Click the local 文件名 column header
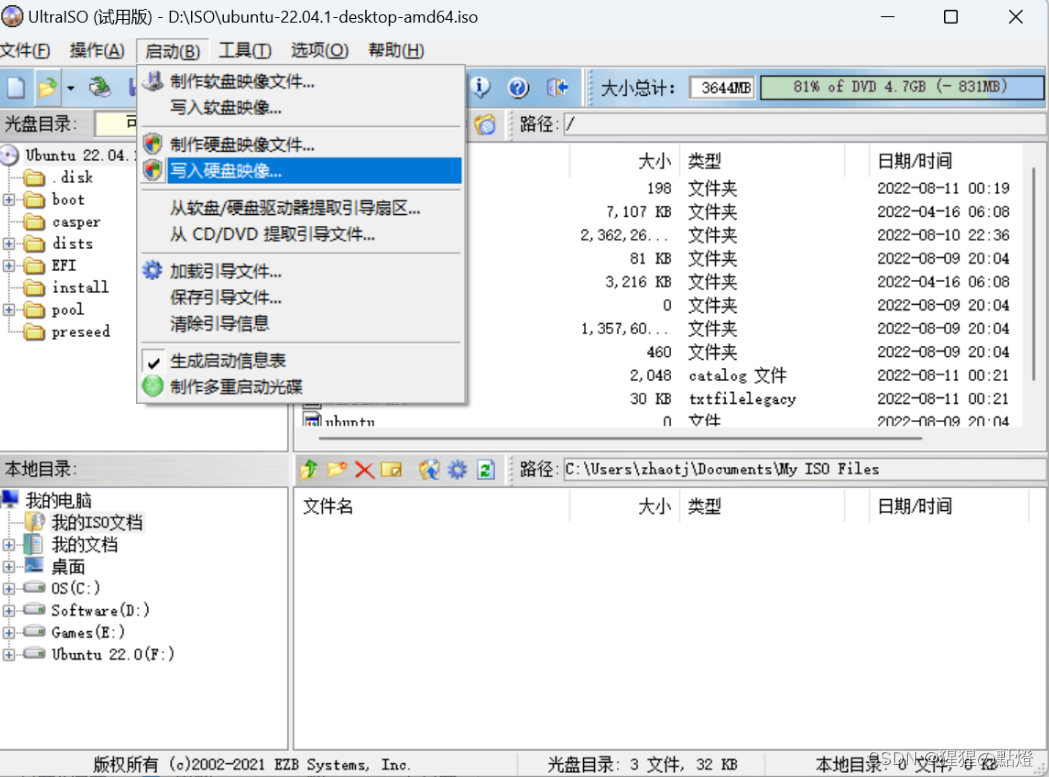The image size is (1049, 777). (x=432, y=506)
